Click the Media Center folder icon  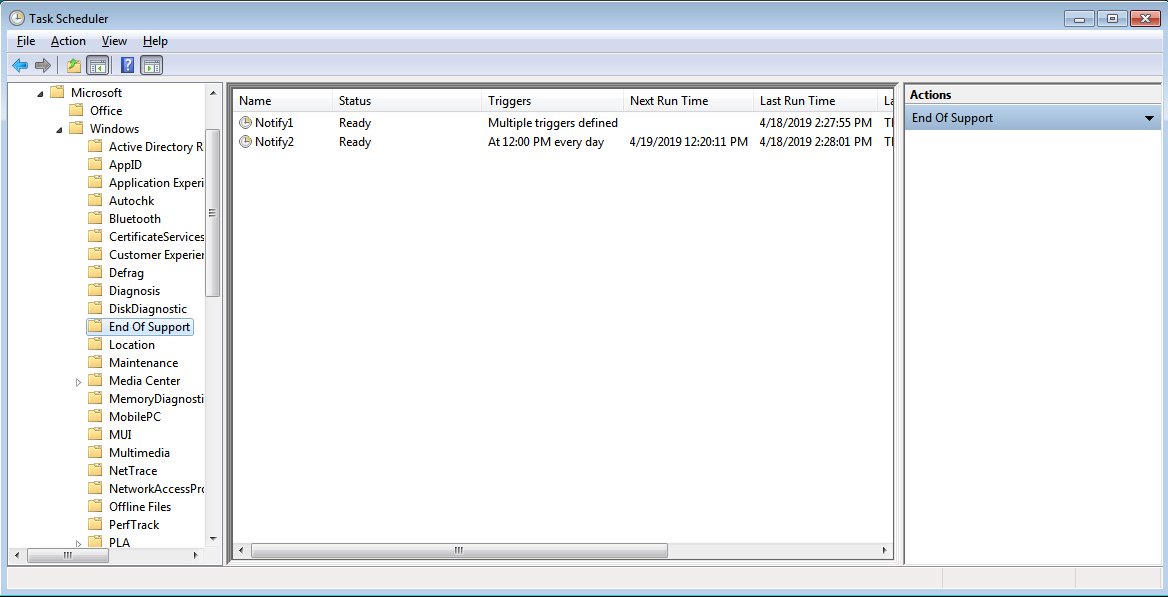pyautogui.click(x=95, y=381)
